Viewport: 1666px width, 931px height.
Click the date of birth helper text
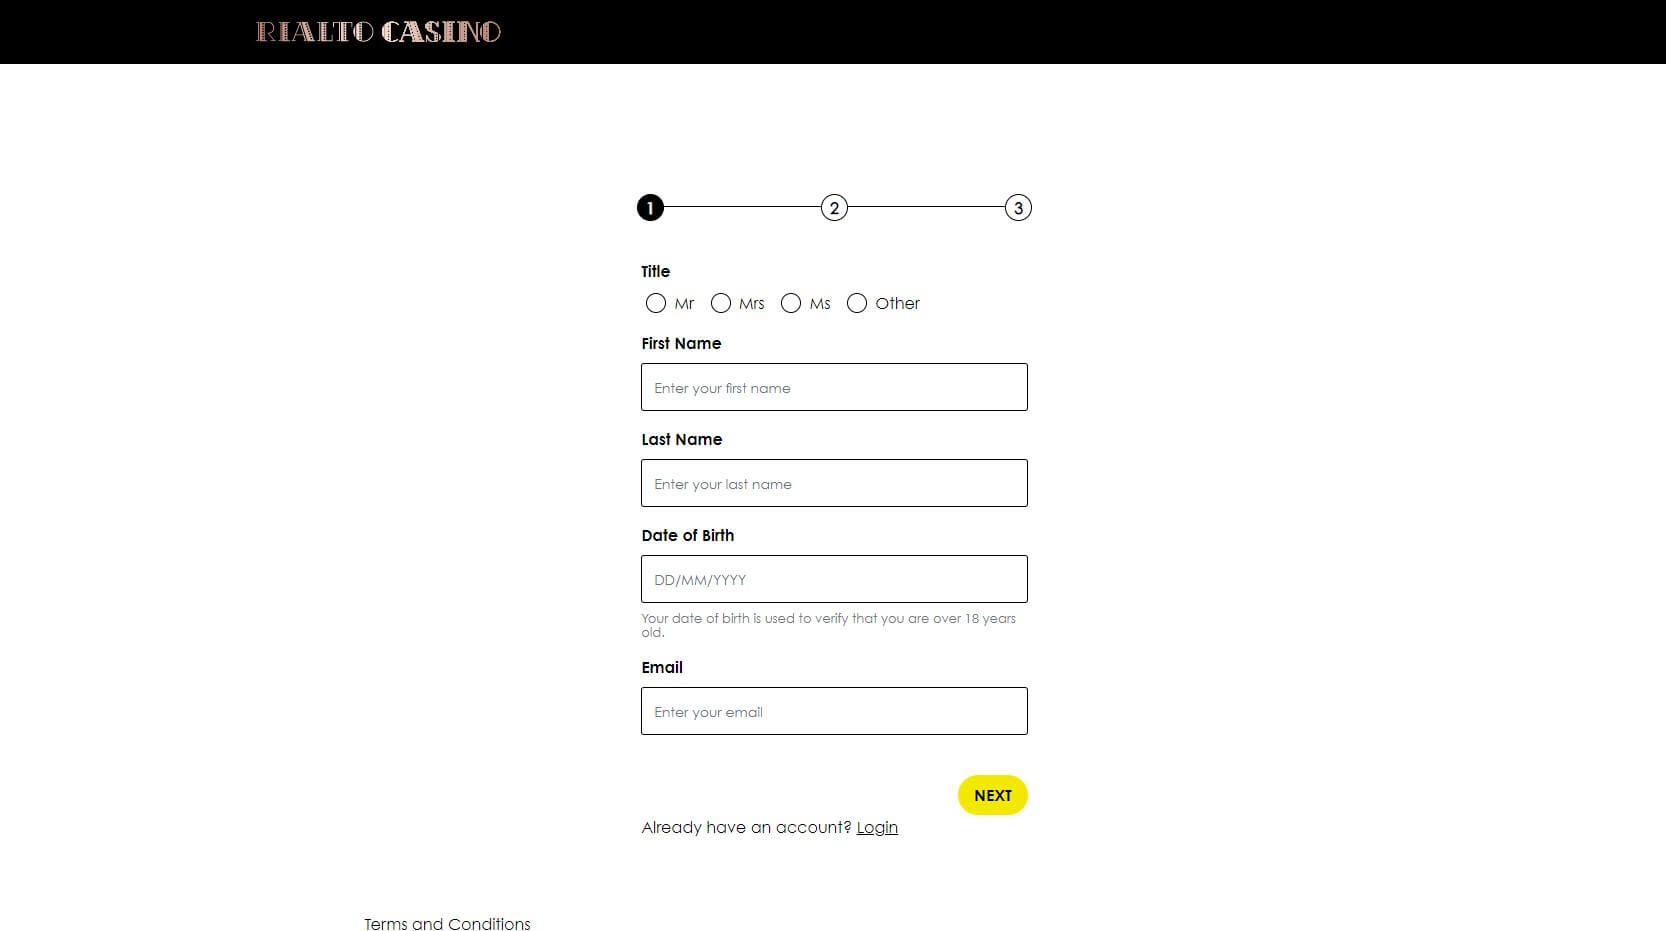coord(828,624)
